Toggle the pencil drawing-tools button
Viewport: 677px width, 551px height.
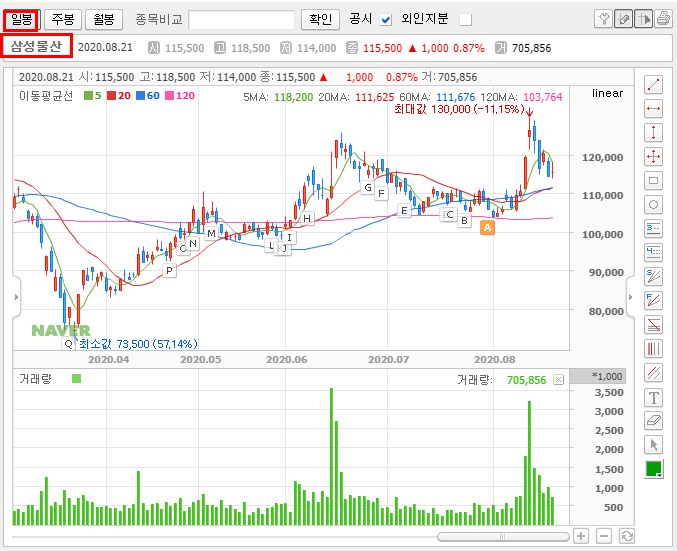pyautogui.click(x=623, y=19)
